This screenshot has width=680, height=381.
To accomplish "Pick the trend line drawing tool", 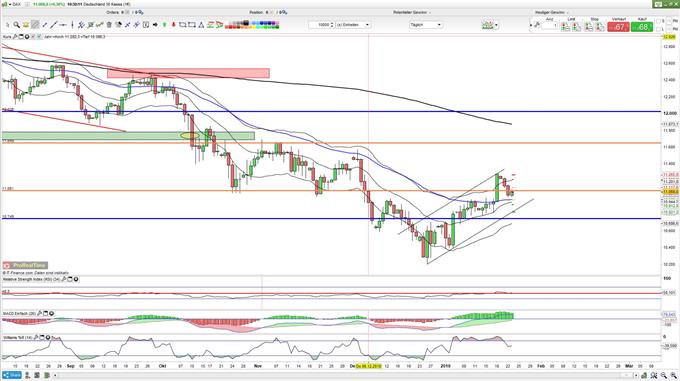I will (53, 25).
